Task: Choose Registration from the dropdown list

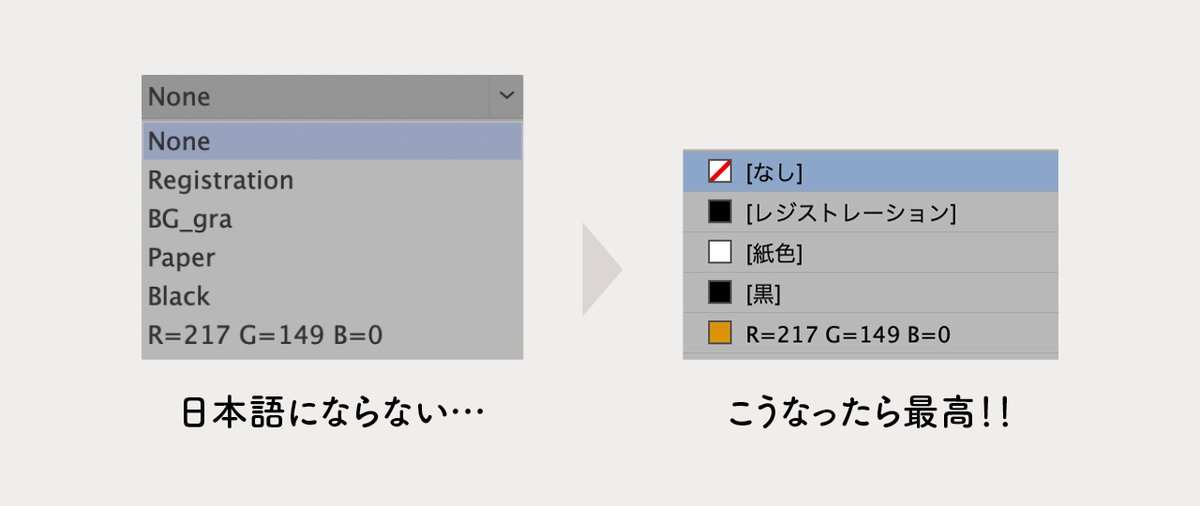Action: click(221, 180)
